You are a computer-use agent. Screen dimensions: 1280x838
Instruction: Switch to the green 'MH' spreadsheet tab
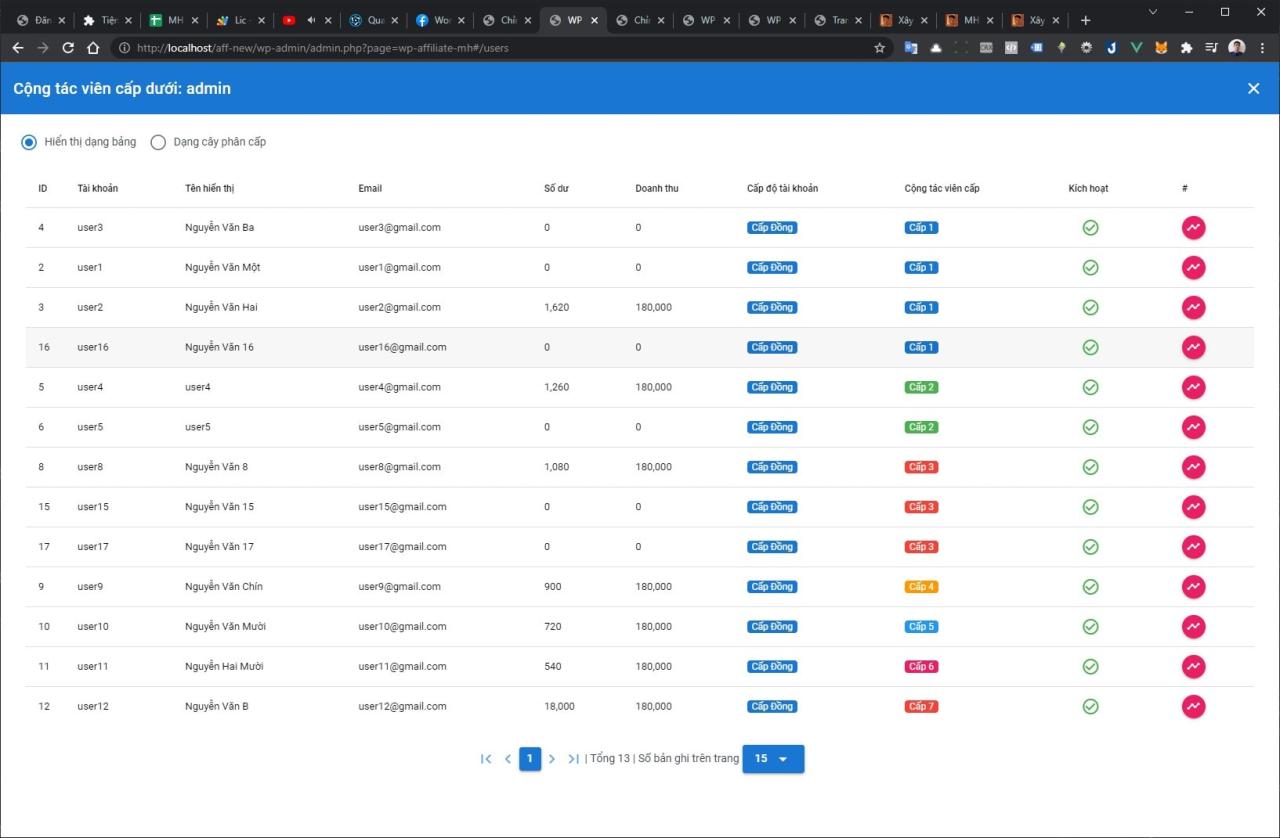[x=172, y=19]
